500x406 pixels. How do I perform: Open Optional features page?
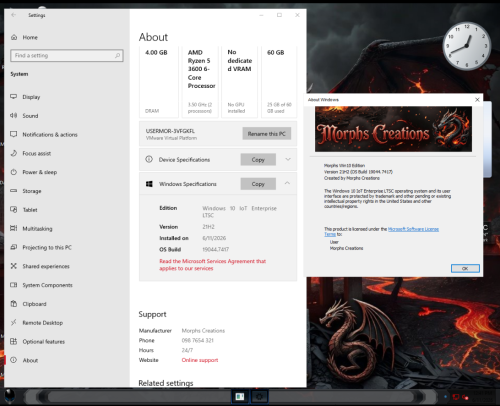point(43,342)
